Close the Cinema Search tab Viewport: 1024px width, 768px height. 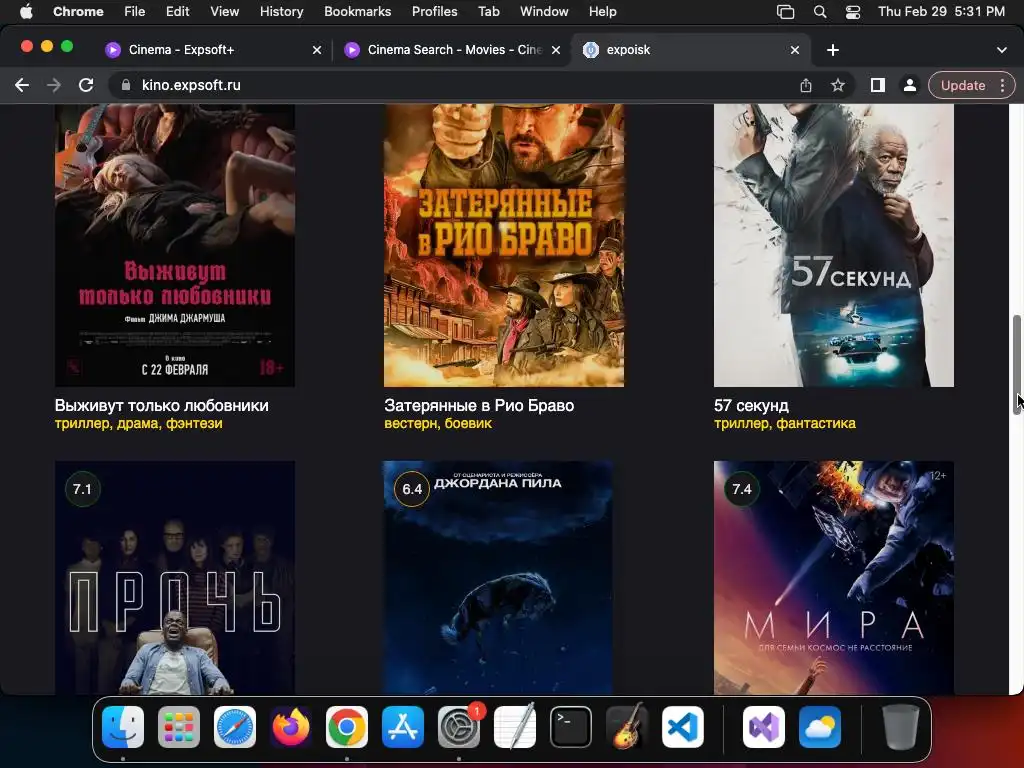[x=556, y=50]
